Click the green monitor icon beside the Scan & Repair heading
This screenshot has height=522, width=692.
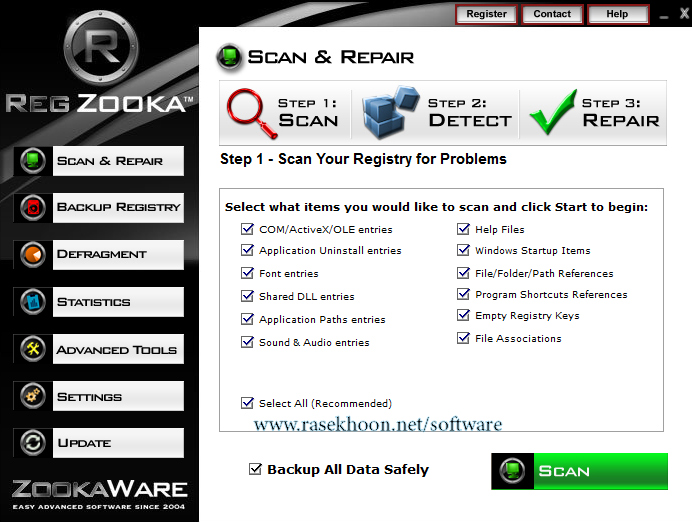point(229,57)
